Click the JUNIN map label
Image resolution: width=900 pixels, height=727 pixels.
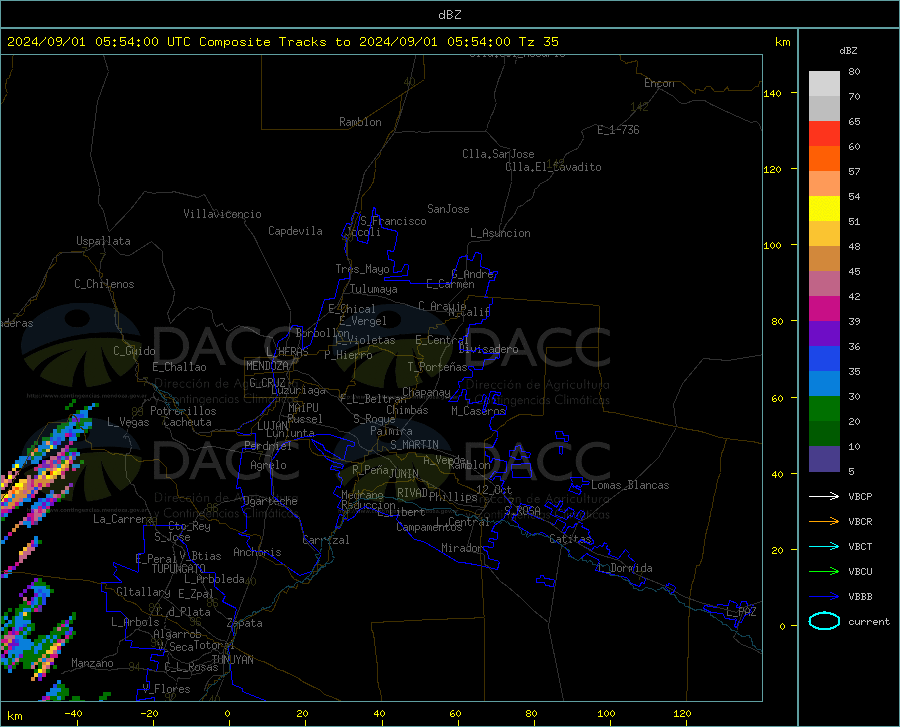404,474
